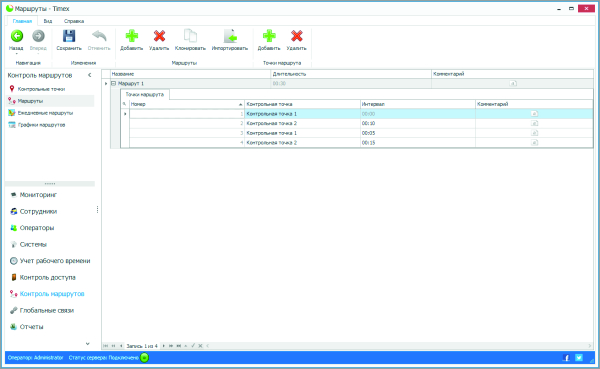Open Контроль маршрутов module
600x369 pixels.
click(x=52, y=294)
